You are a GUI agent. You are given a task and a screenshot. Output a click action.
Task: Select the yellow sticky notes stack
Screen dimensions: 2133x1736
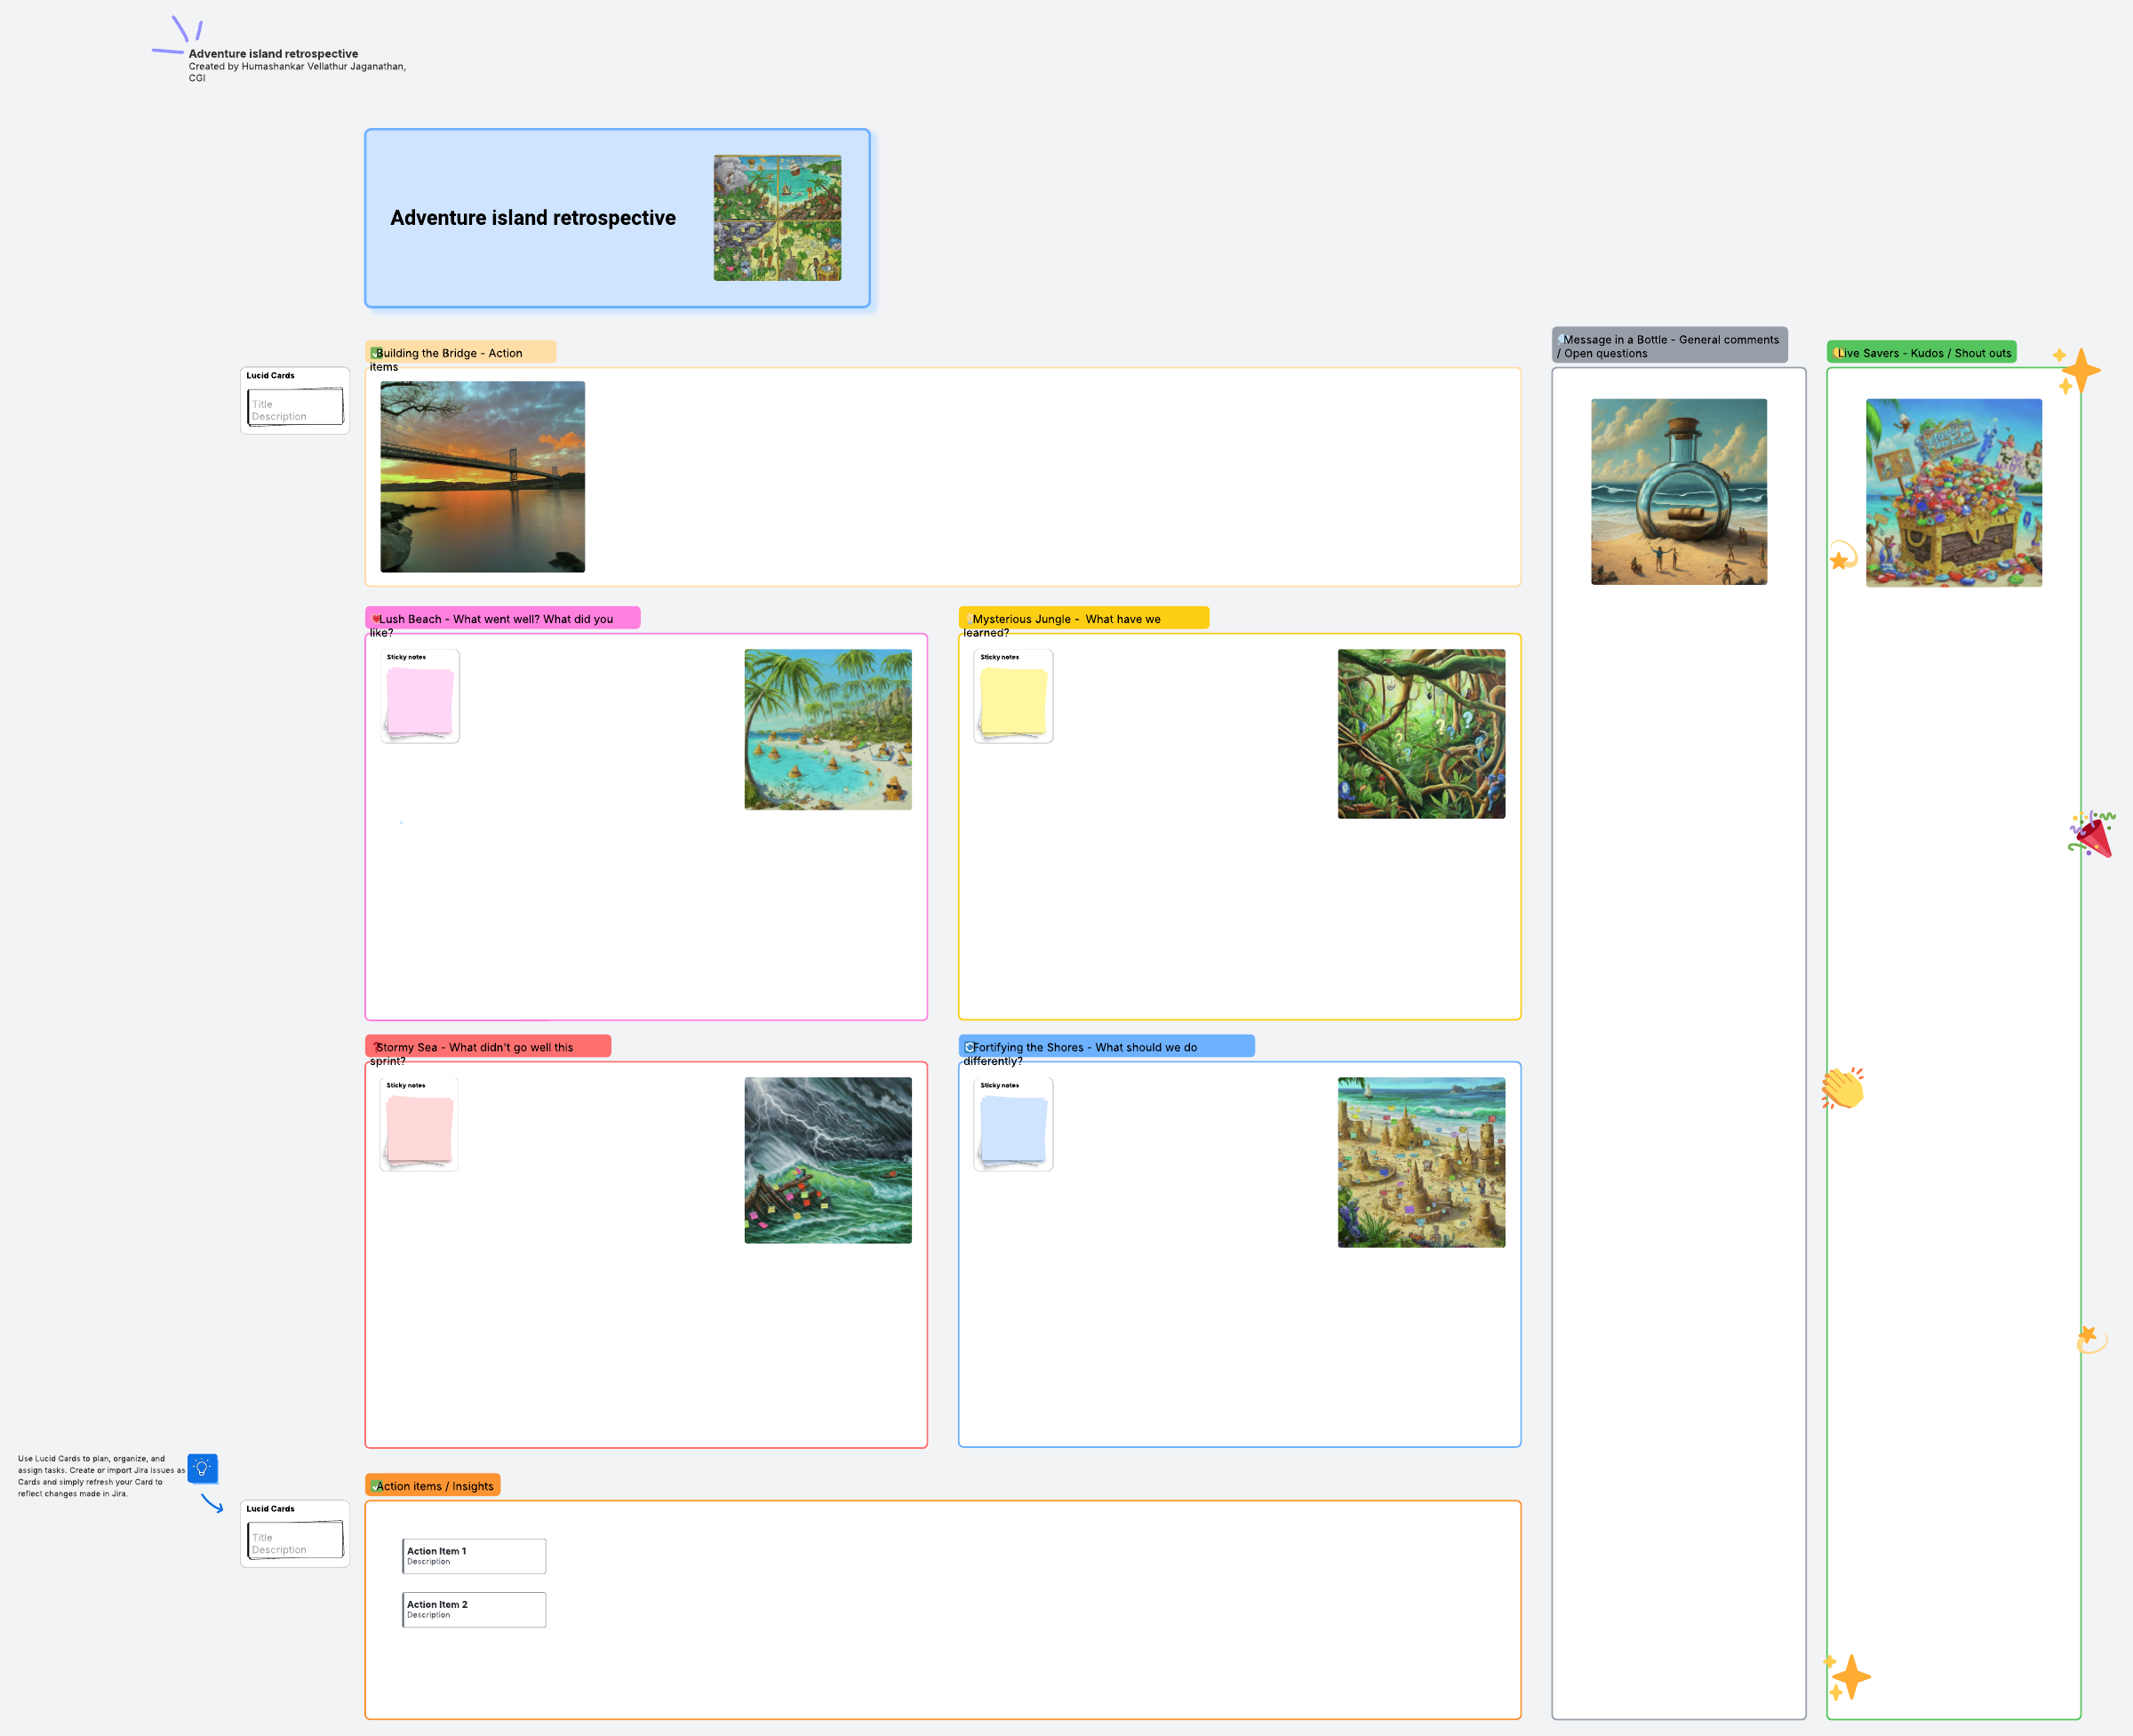pyautogui.click(x=1013, y=701)
